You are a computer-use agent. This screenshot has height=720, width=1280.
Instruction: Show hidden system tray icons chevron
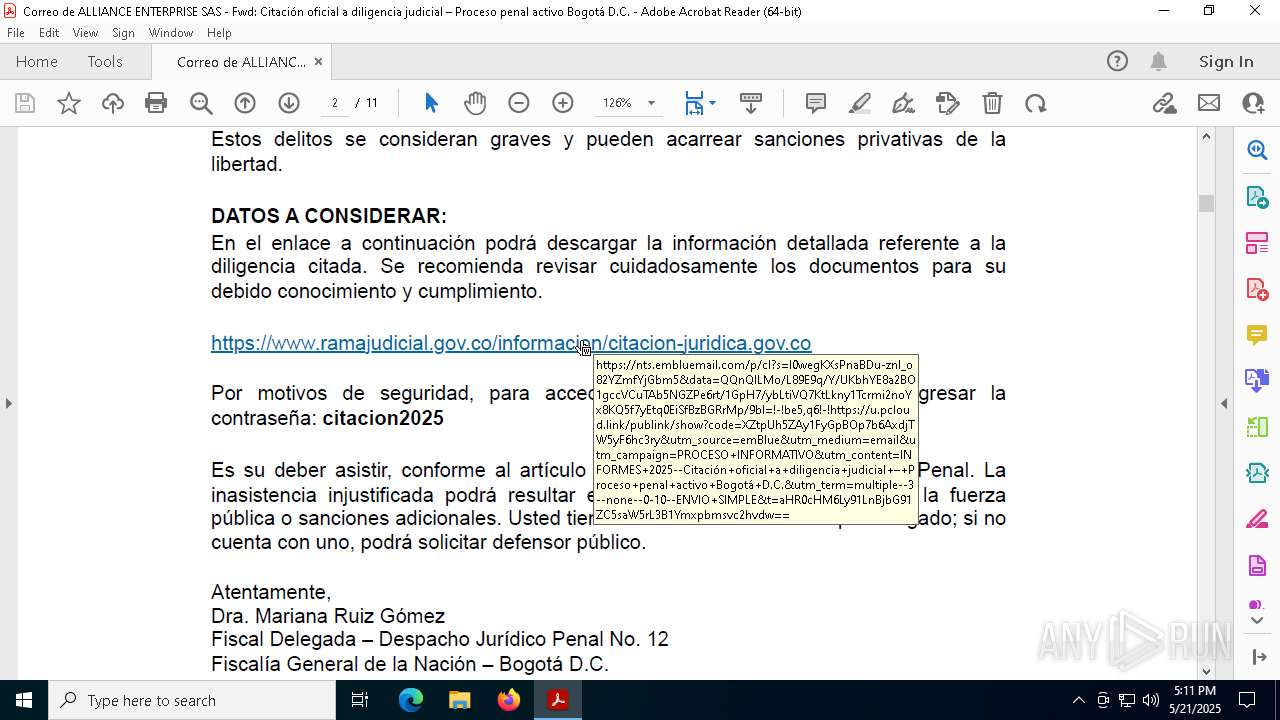click(1078, 700)
